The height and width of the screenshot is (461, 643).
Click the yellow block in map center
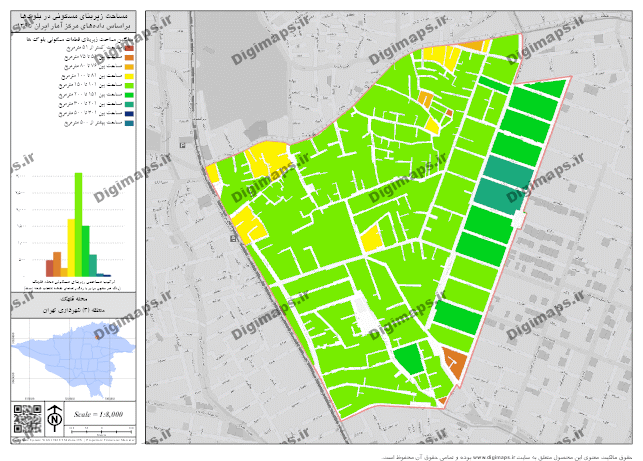[x=371, y=238]
